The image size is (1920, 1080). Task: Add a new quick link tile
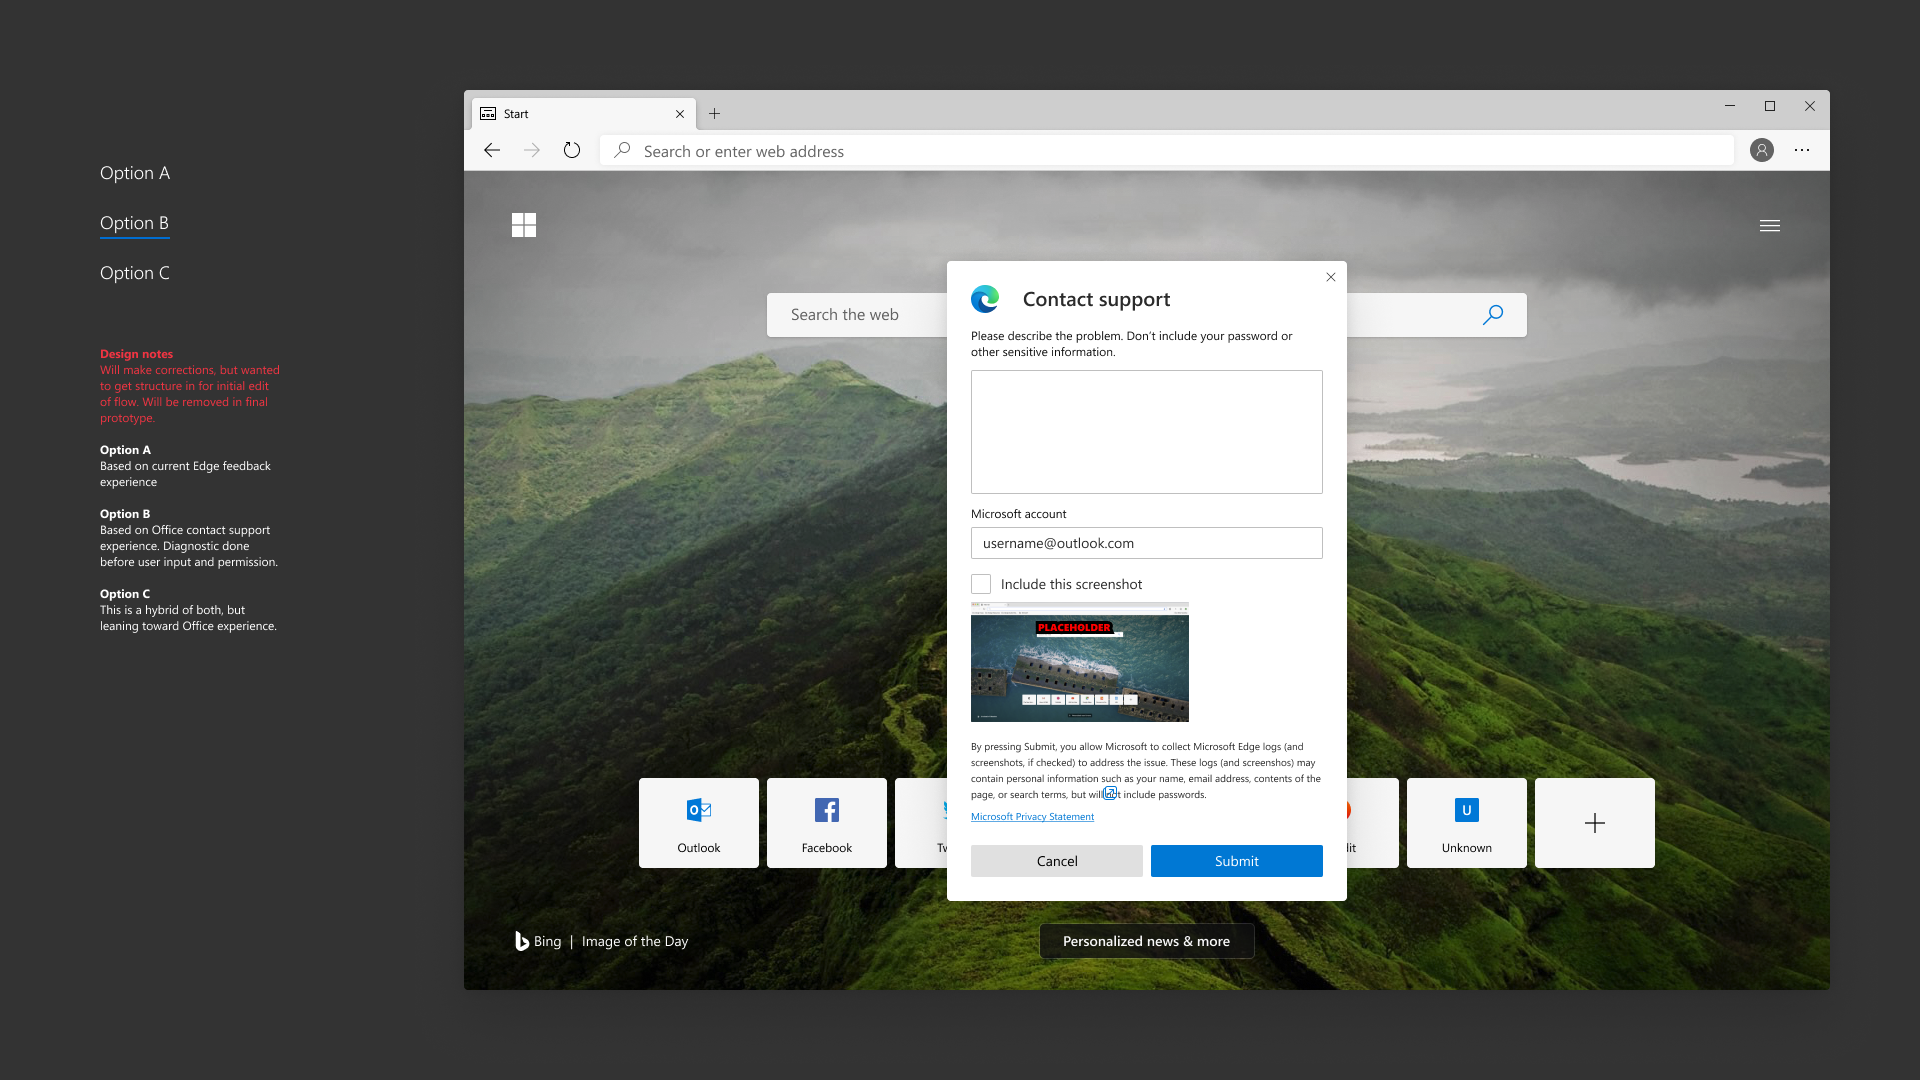click(x=1595, y=823)
